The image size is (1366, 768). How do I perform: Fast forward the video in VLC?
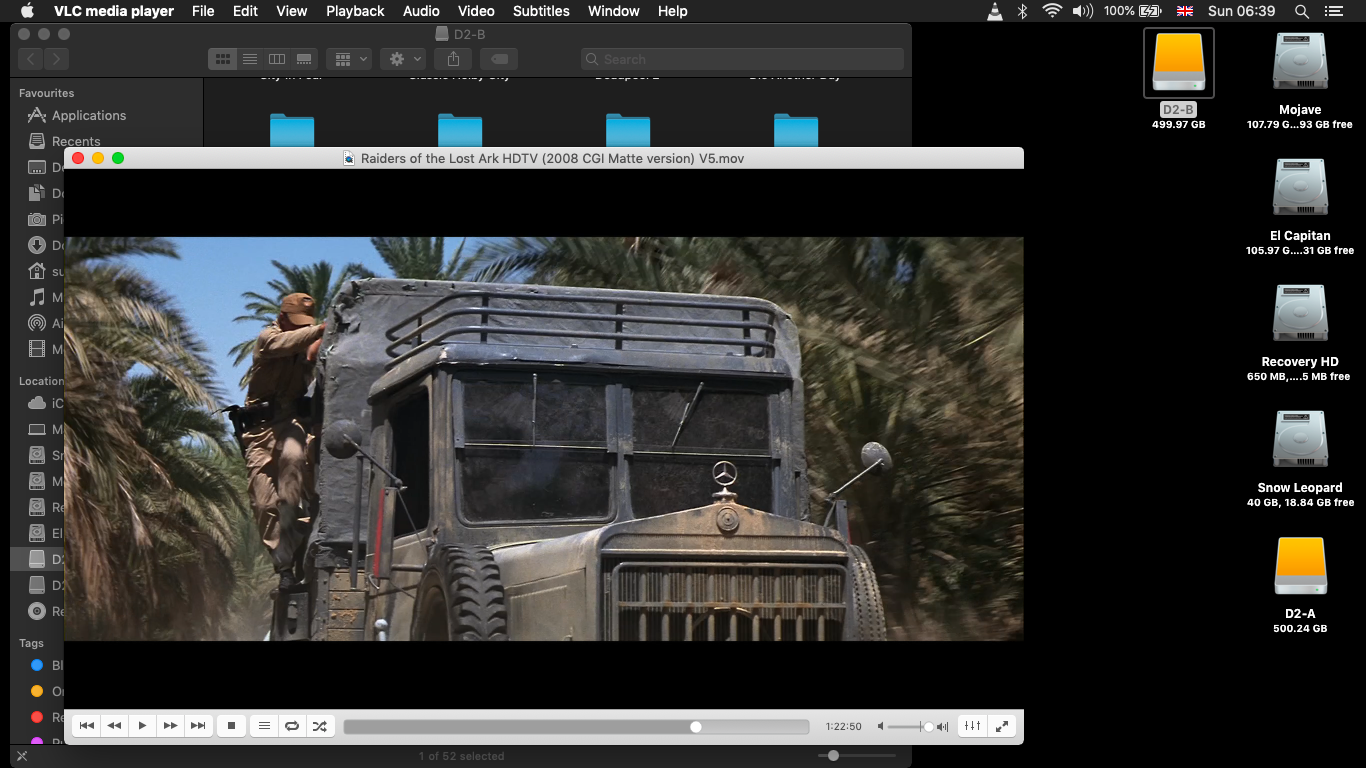point(171,726)
